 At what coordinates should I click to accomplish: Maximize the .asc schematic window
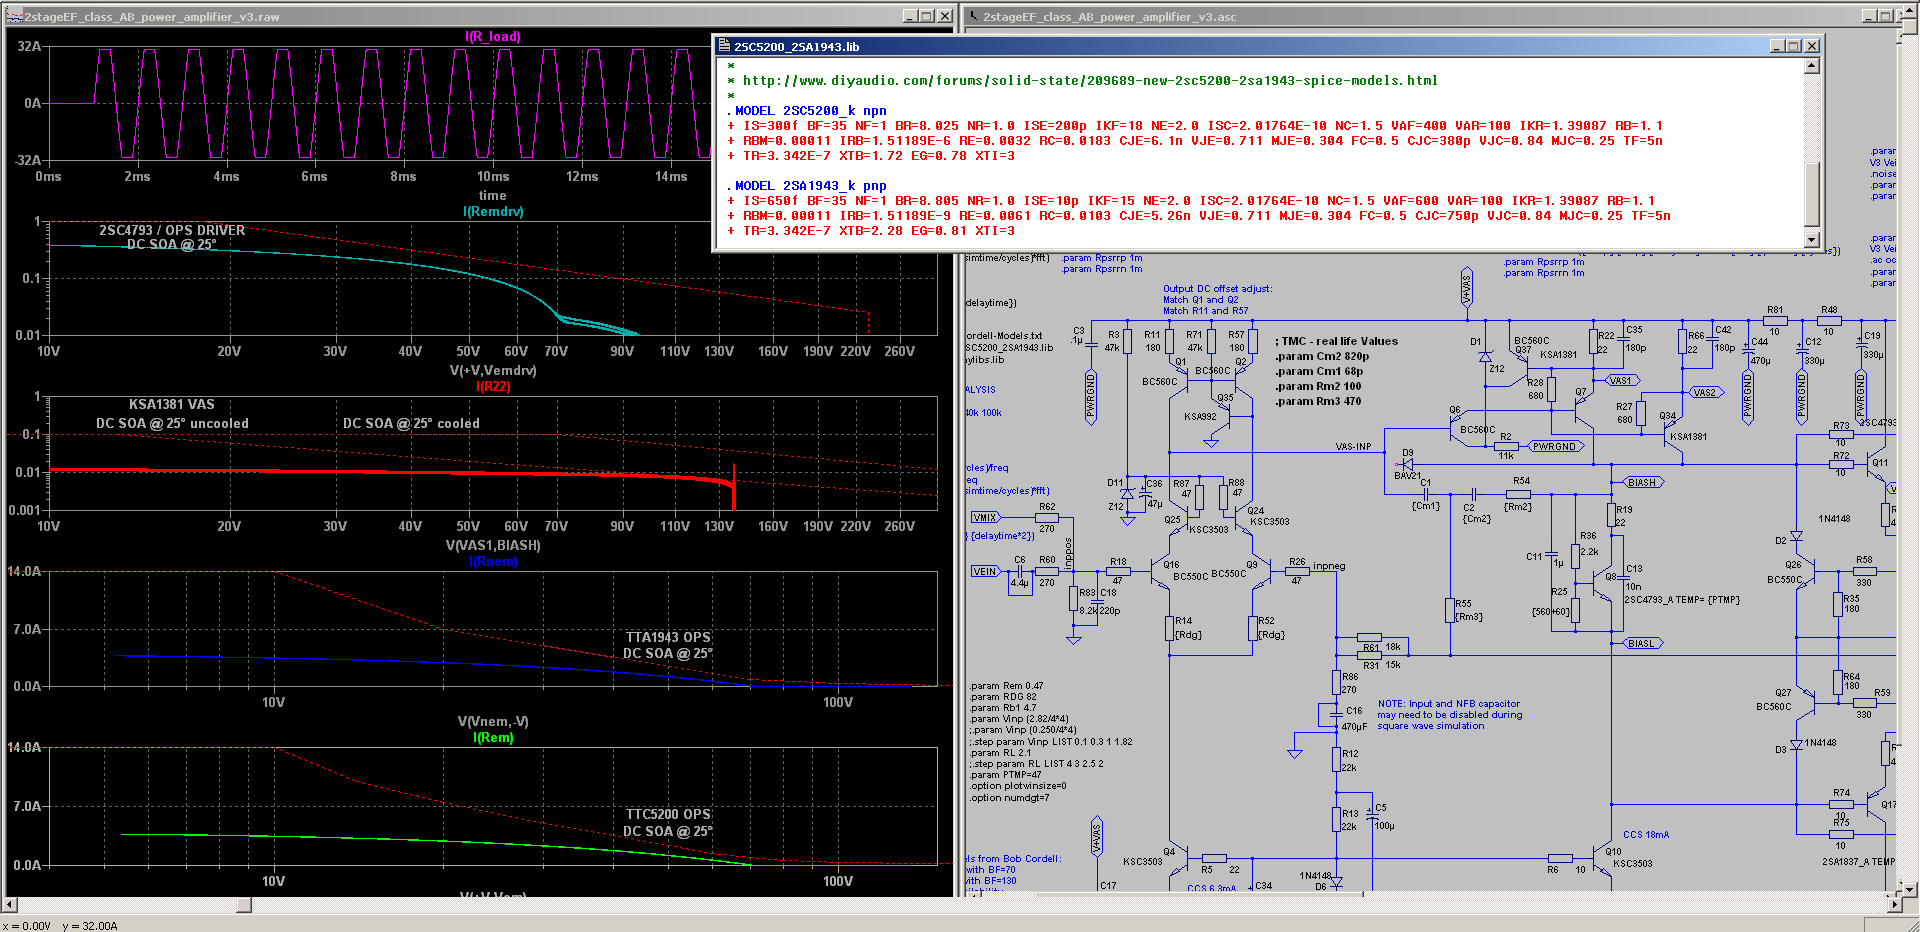click(x=1885, y=16)
